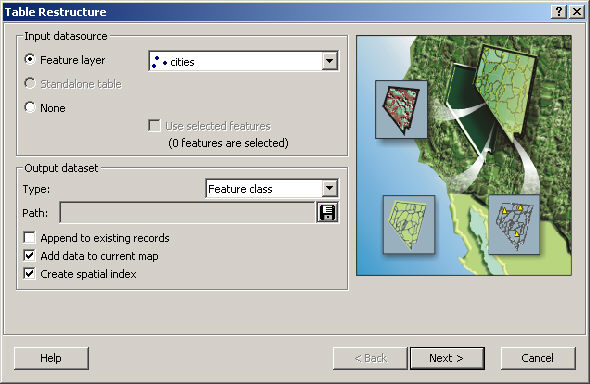Image resolution: width=590 pixels, height=384 pixels.
Task: Click the Help button
Action: [x=51, y=358]
